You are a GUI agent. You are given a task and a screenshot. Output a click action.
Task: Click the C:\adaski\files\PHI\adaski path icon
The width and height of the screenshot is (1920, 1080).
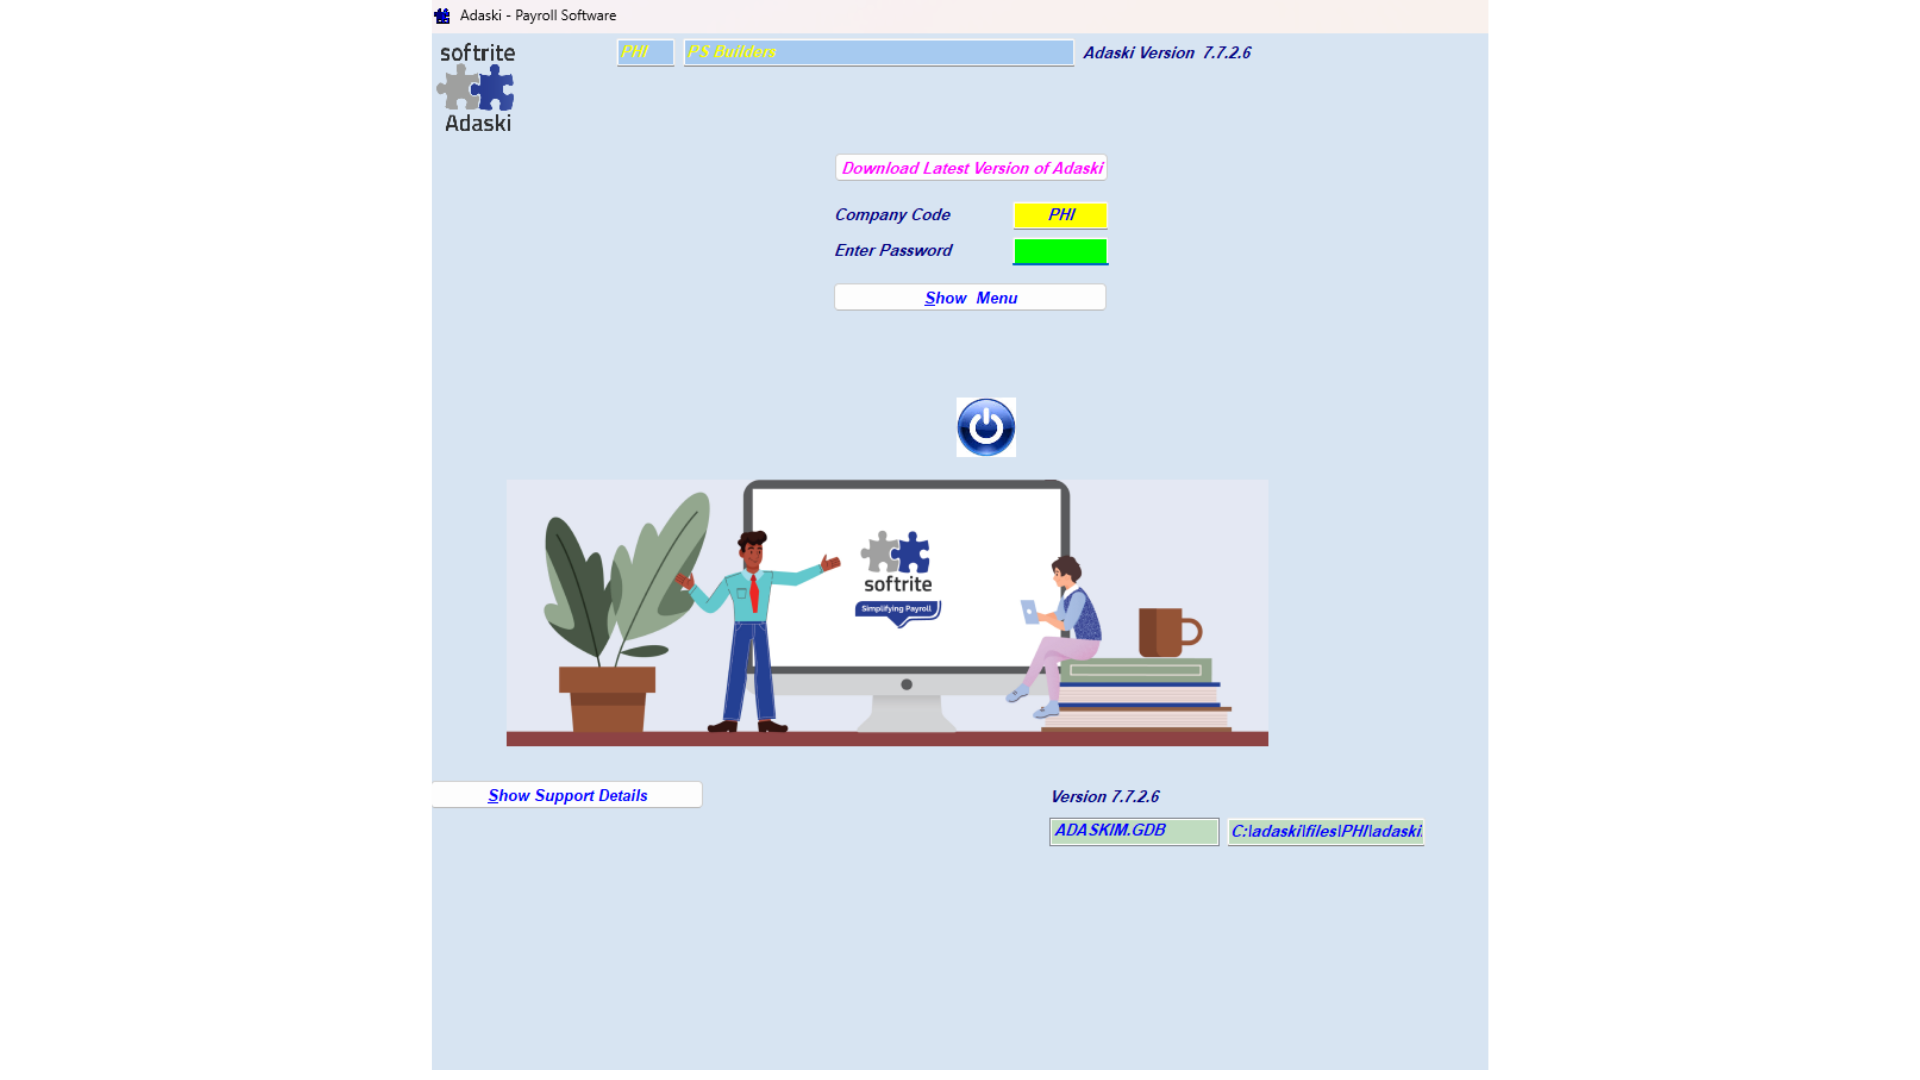(x=1324, y=831)
